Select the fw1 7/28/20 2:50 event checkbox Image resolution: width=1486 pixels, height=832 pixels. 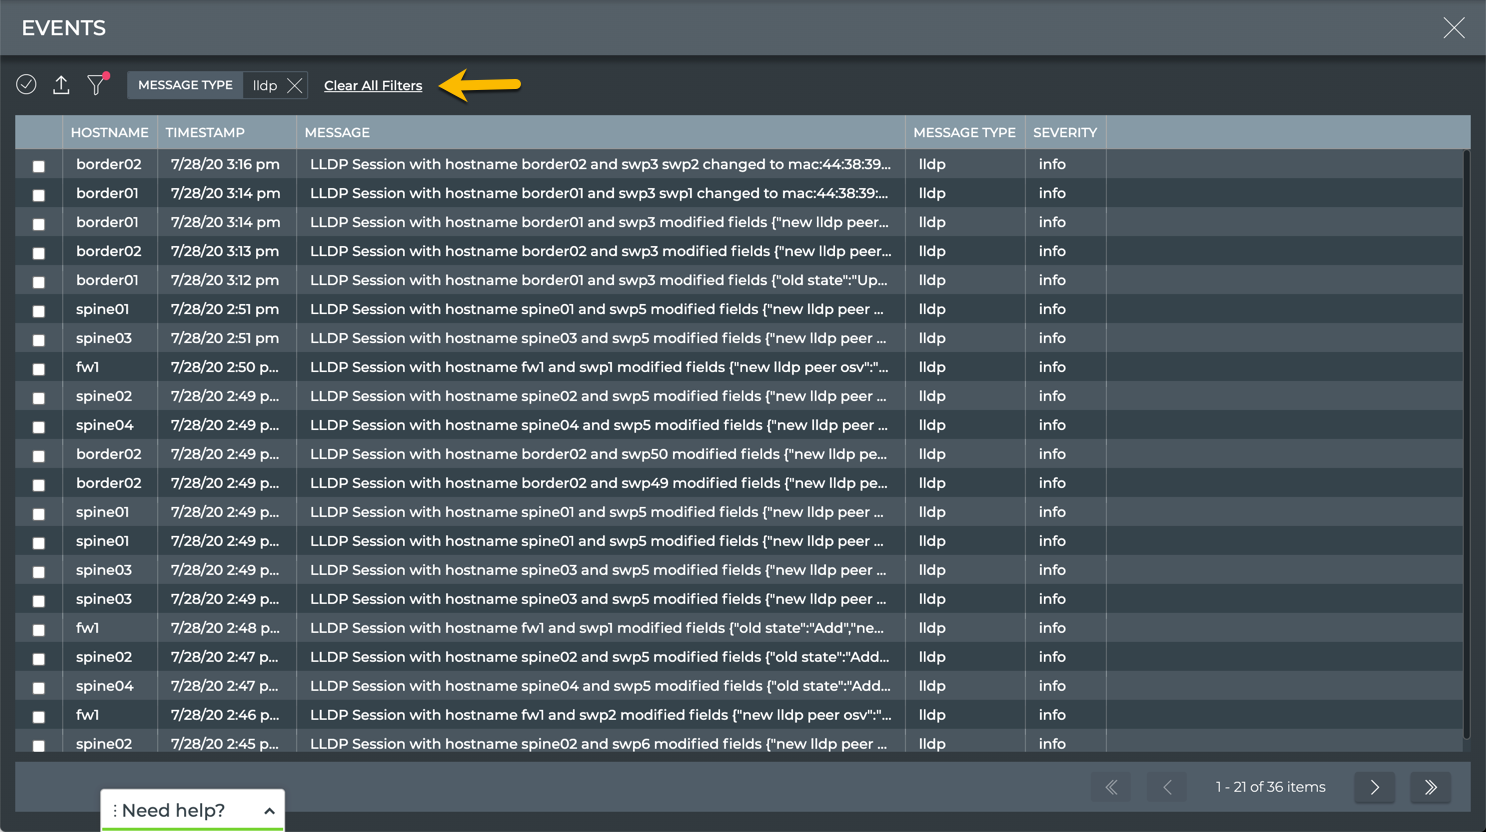pos(39,369)
